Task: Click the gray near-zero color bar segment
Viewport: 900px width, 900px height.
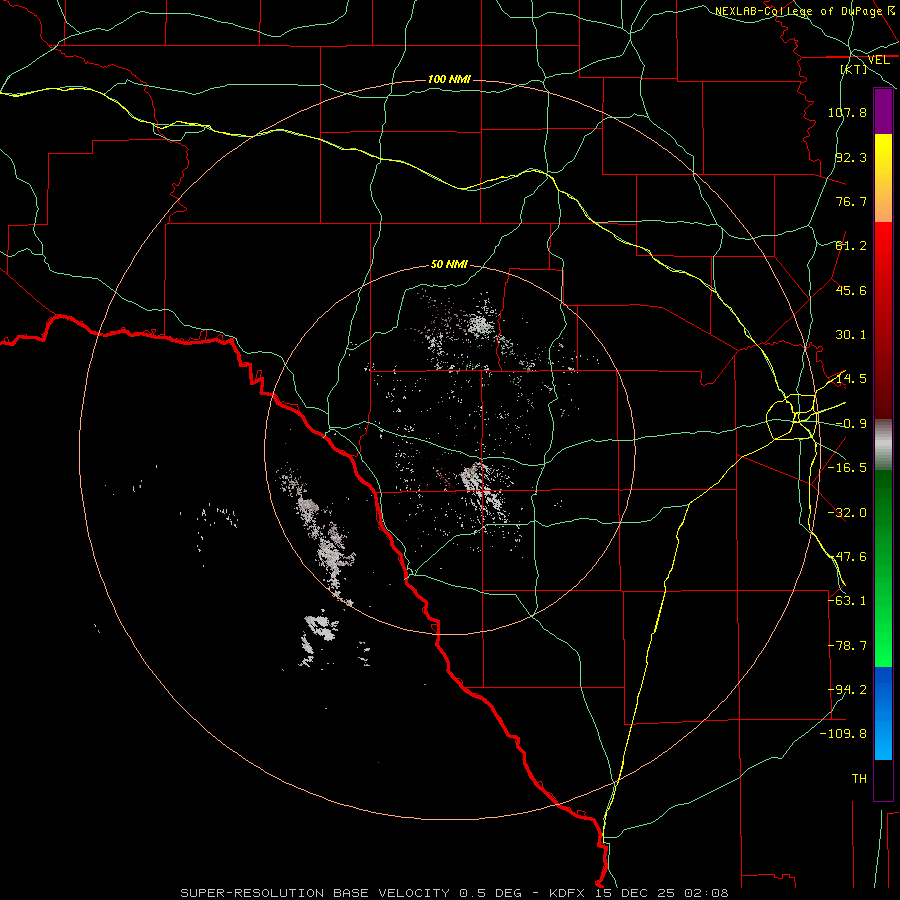Action: click(883, 445)
